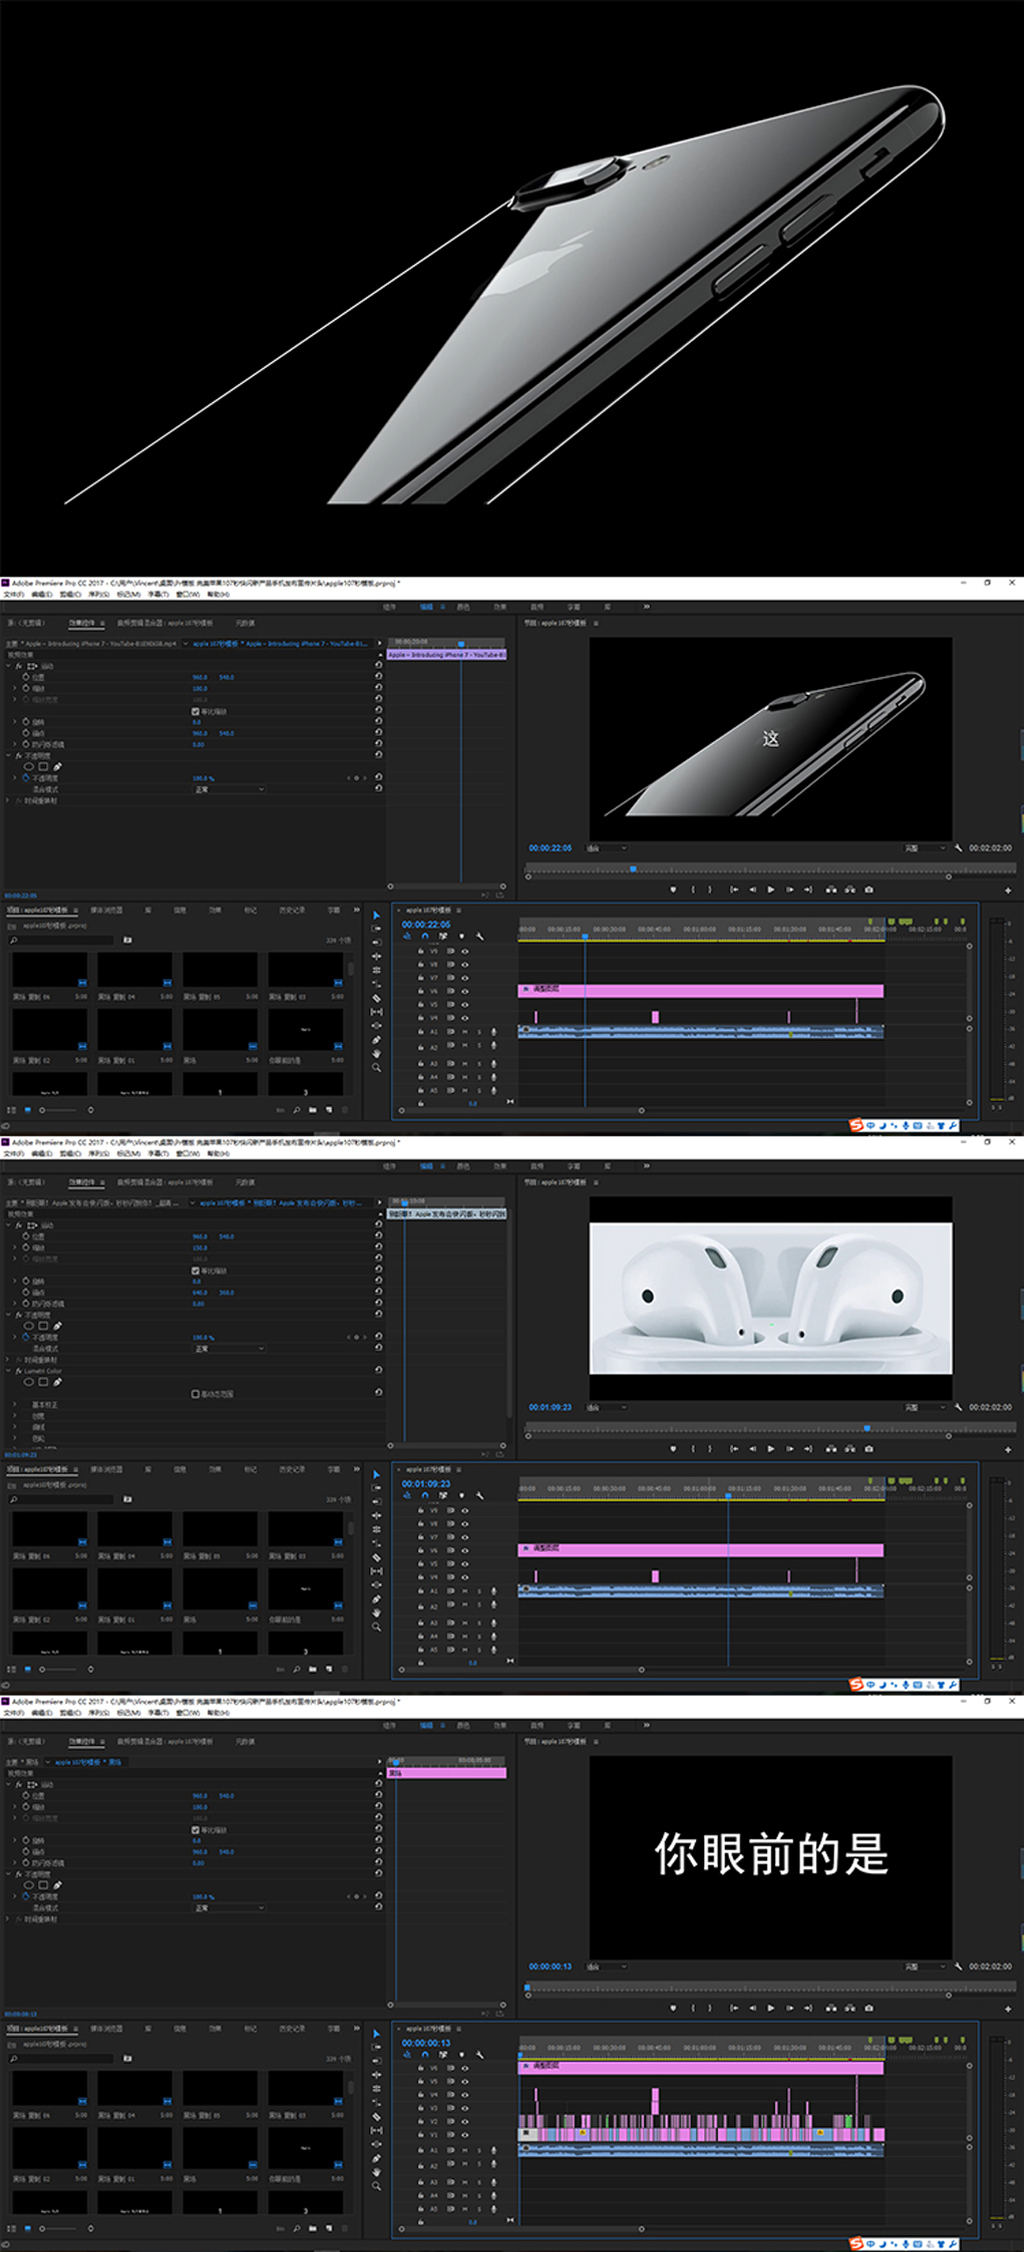Switch to 颜色 workspace in the 你眼前的是 window
The image size is (1024, 2252).
pos(463,1725)
